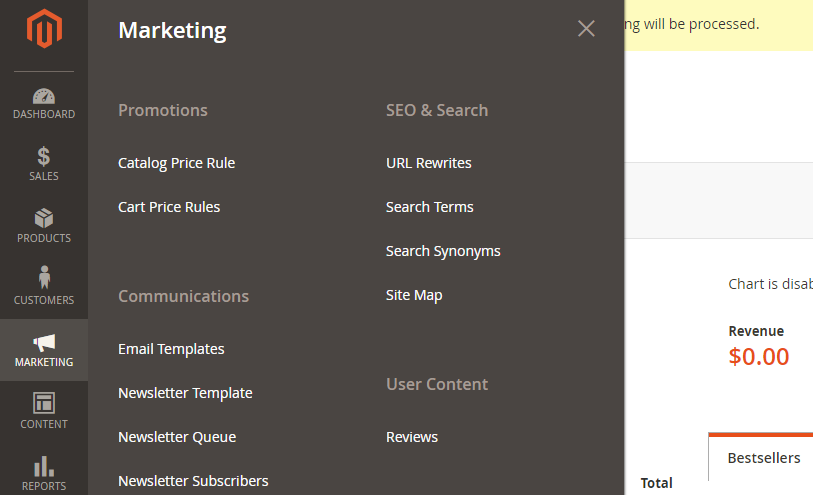The image size is (813, 495).
Task: Select Search Terms menu entry
Action: 429,207
